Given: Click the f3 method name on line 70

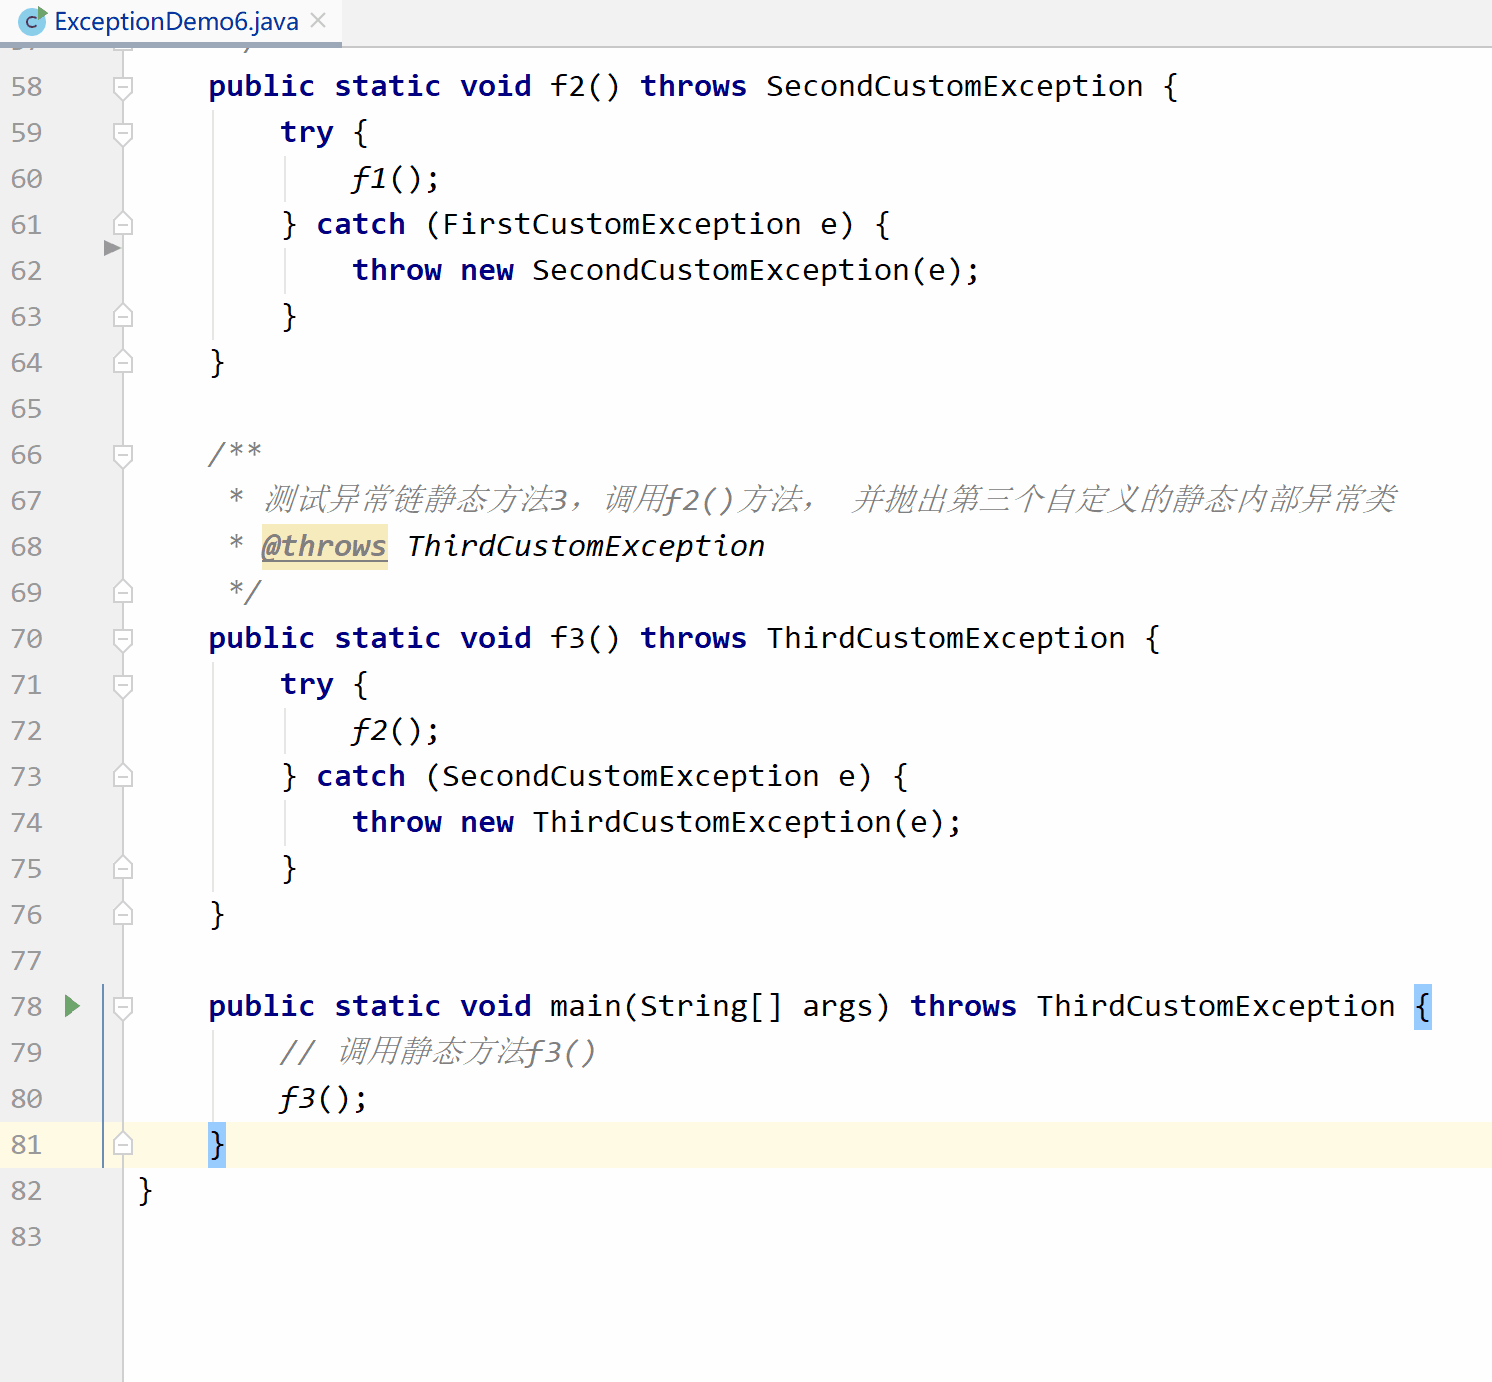Looking at the screenshot, I should (x=567, y=638).
